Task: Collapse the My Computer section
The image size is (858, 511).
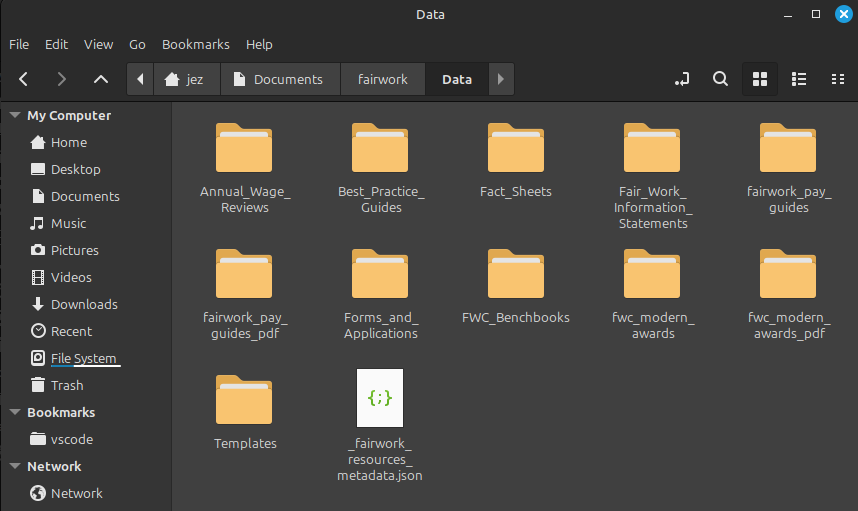Action: 15,116
